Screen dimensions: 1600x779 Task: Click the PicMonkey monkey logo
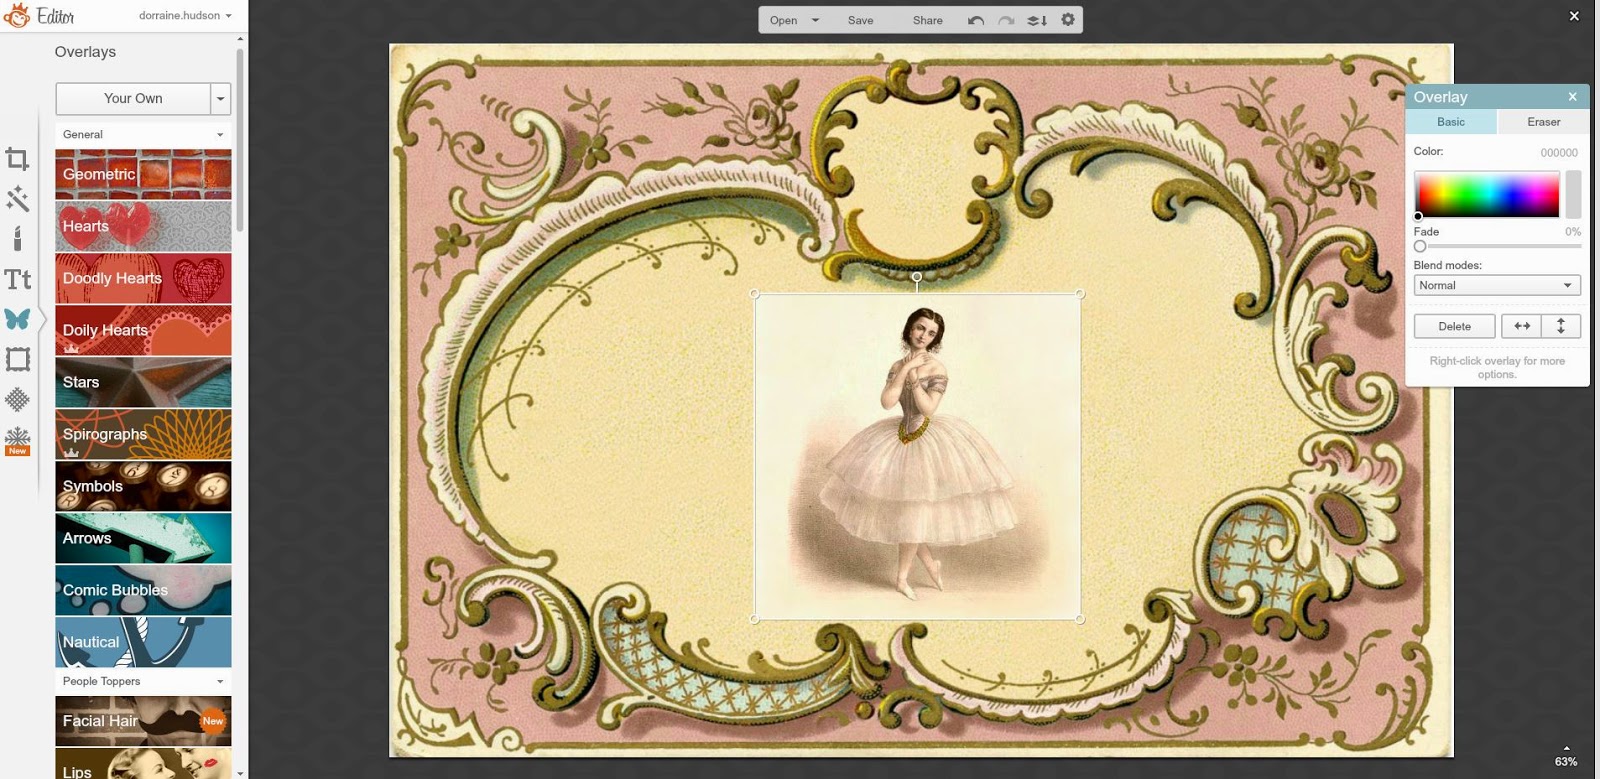coord(17,15)
